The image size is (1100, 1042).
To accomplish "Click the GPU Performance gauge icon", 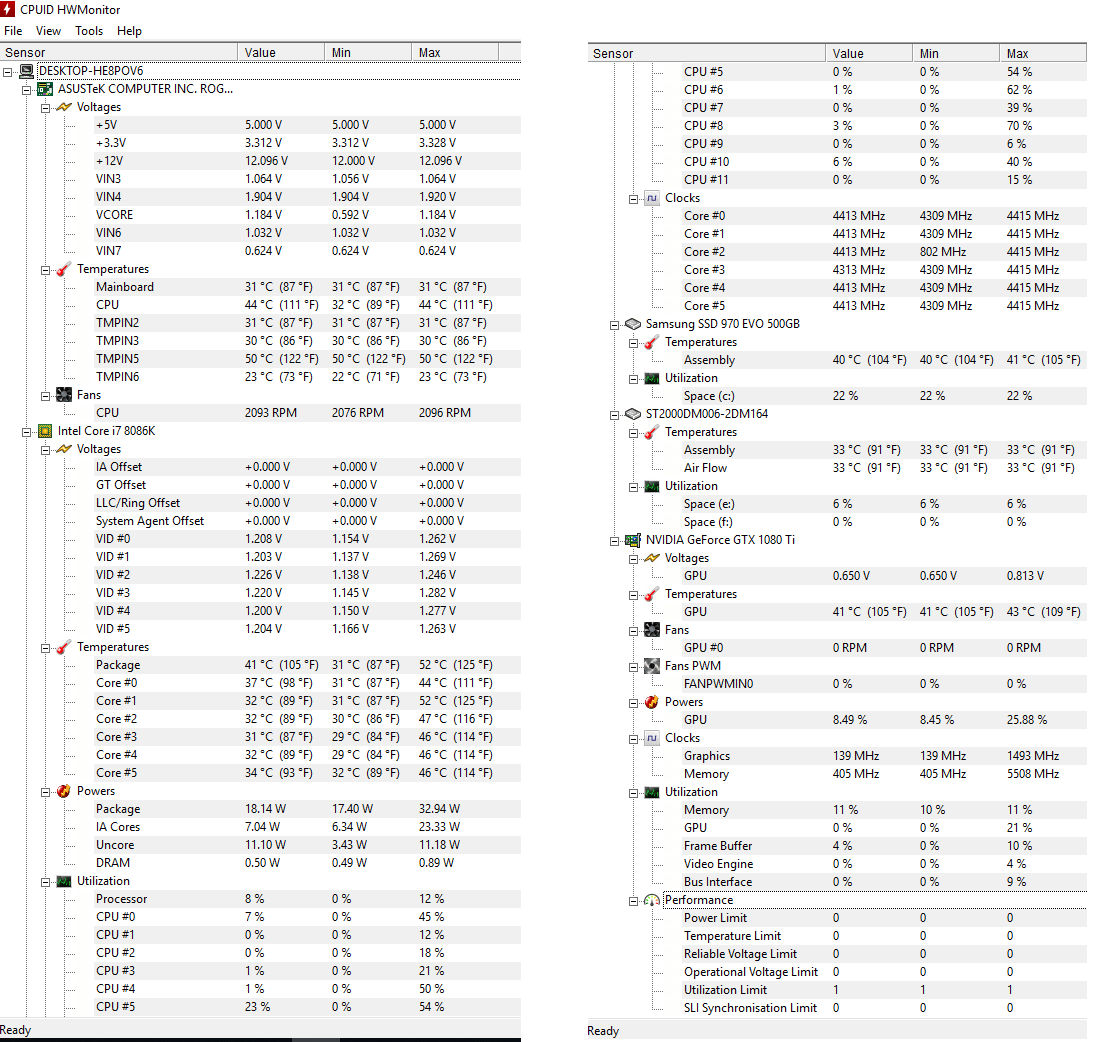I will (x=652, y=900).
